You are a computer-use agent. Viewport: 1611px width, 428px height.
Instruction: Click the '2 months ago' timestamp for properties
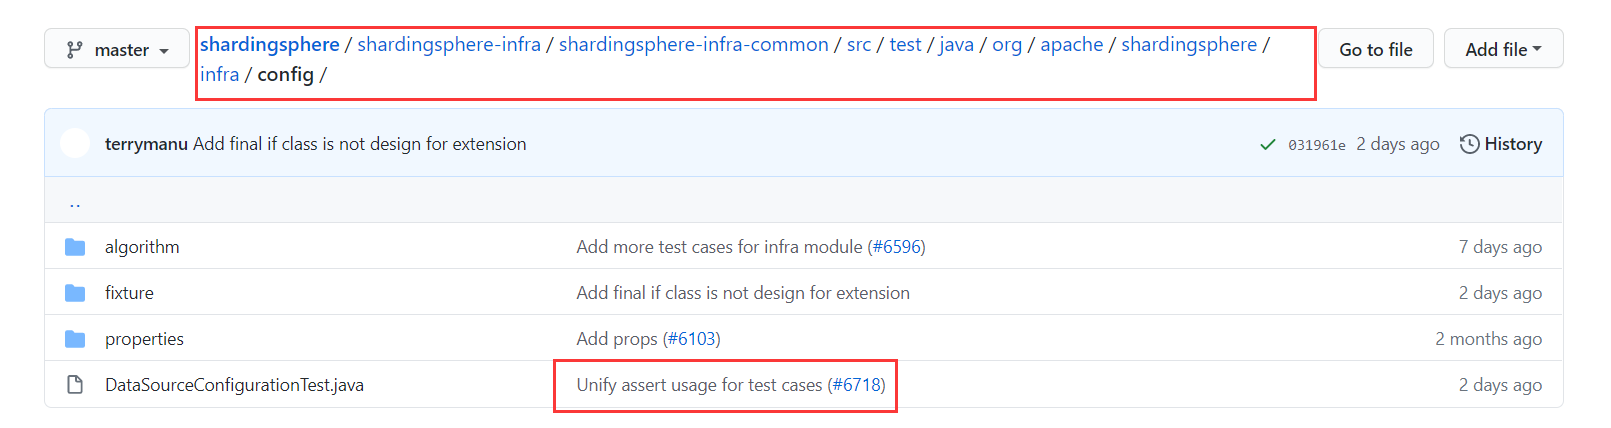[1488, 339]
